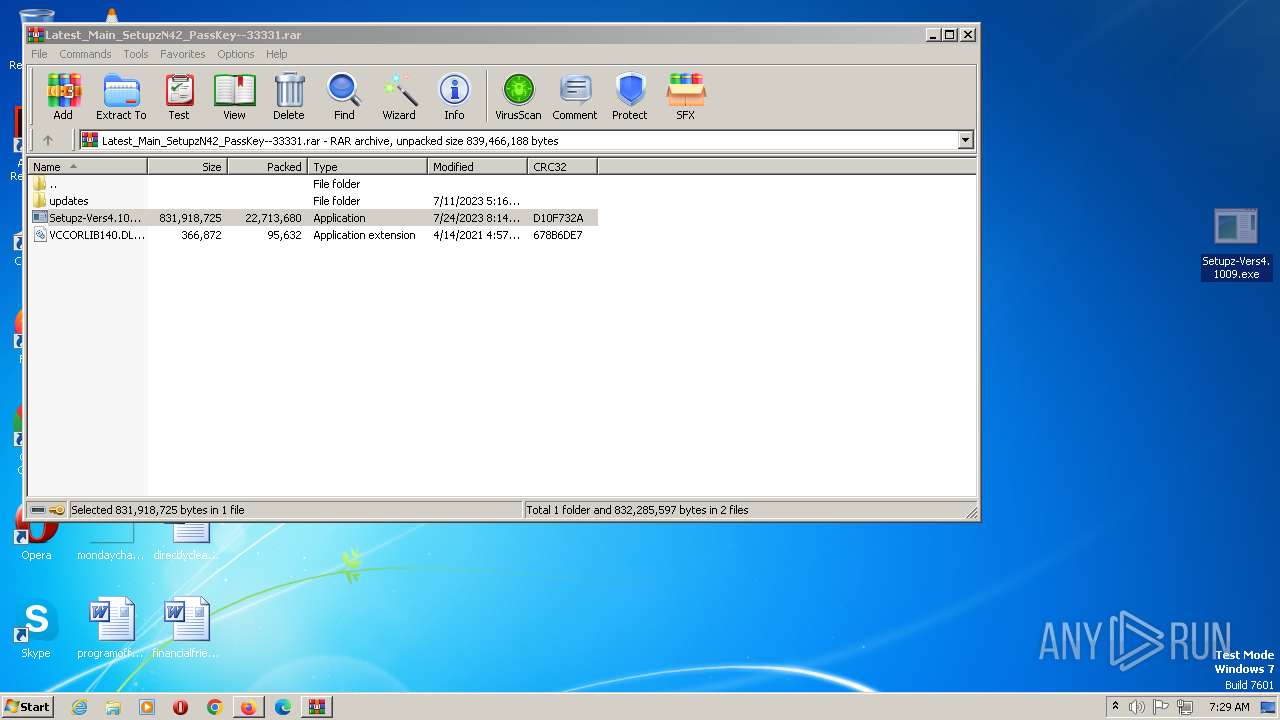
Task: Click the 7/11/2023 modified date
Action: pyautogui.click(x=476, y=201)
